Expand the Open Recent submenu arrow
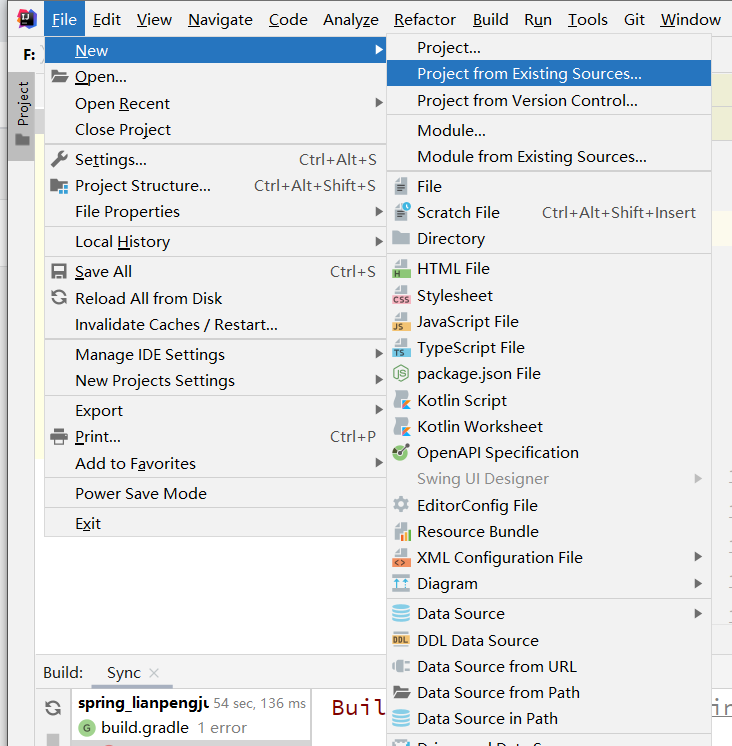 pyautogui.click(x=379, y=103)
